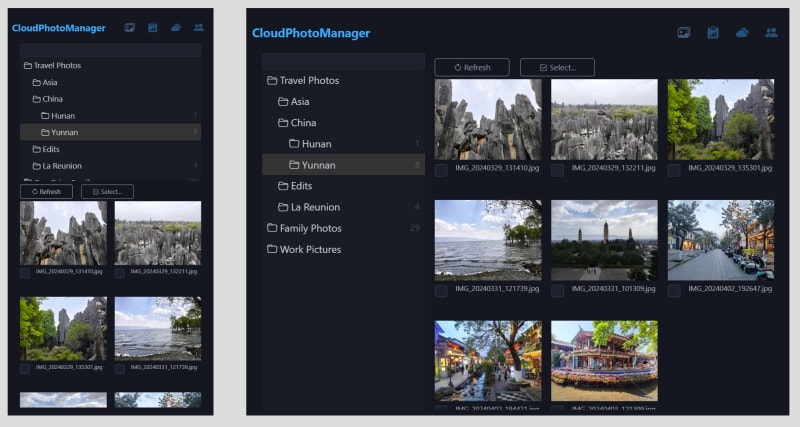Open the IMG_20240329_132211.jpg thumbnail in the narrow layout
800x427 pixels.
tap(158, 233)
